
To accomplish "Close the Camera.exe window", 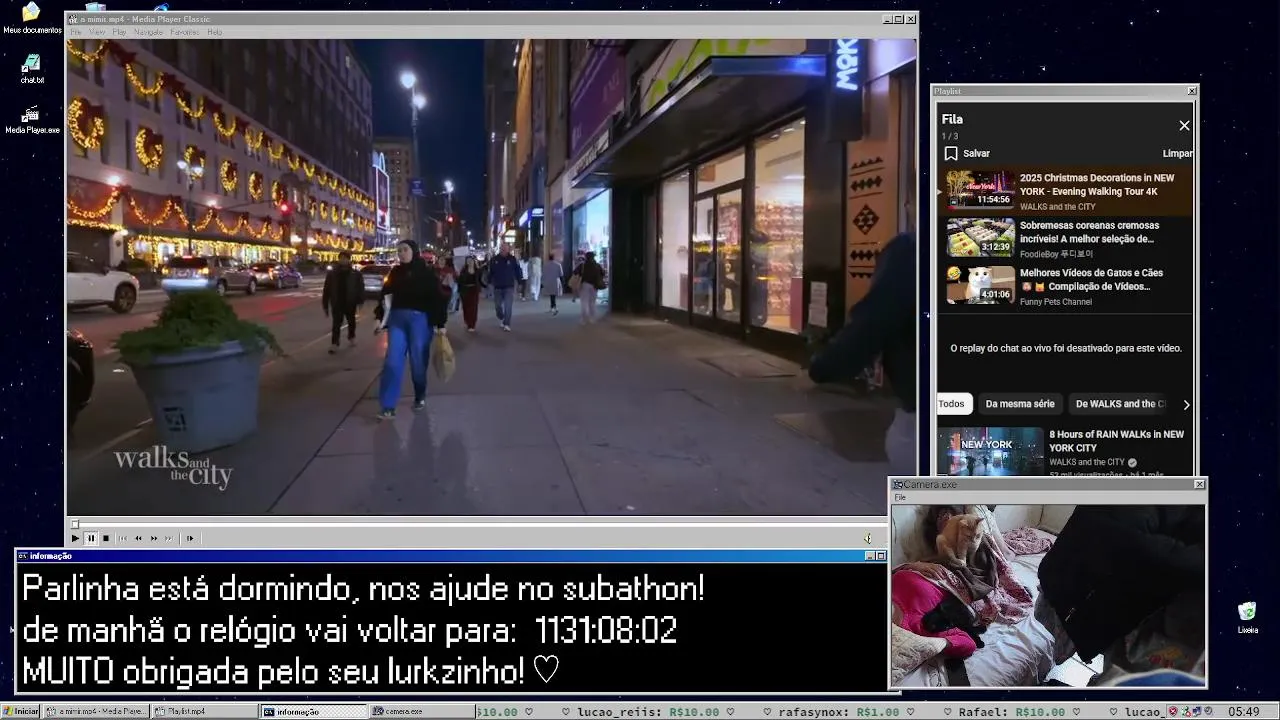I will click(x=1200, y=484).
